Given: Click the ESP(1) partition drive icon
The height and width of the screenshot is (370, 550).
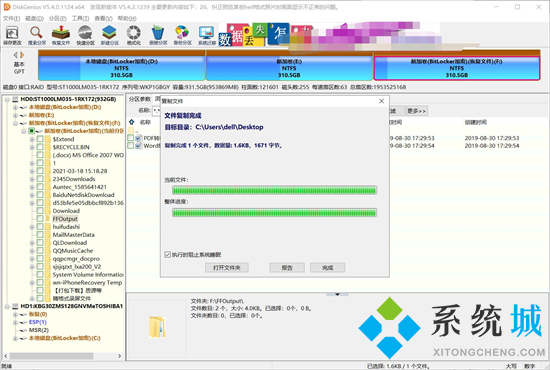Looking at the screenshot, I should pos(23,322).
